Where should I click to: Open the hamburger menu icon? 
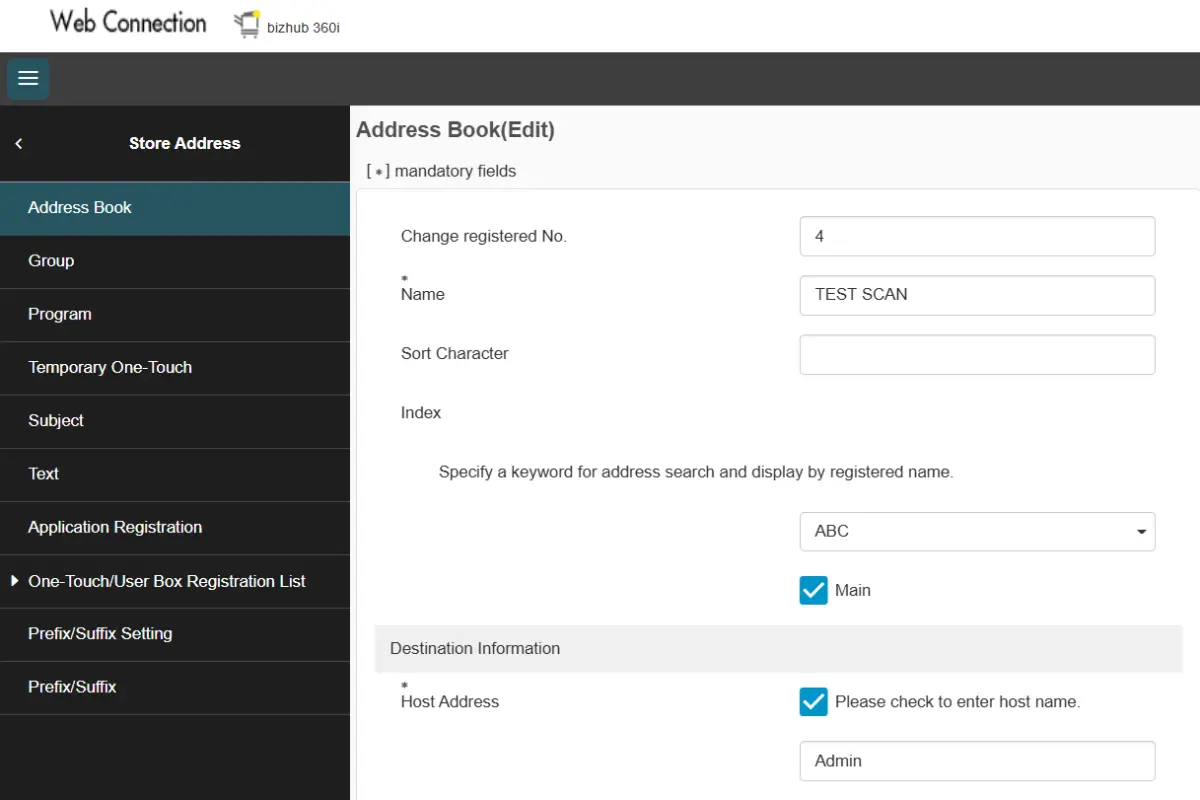click(x=28, y=79)
